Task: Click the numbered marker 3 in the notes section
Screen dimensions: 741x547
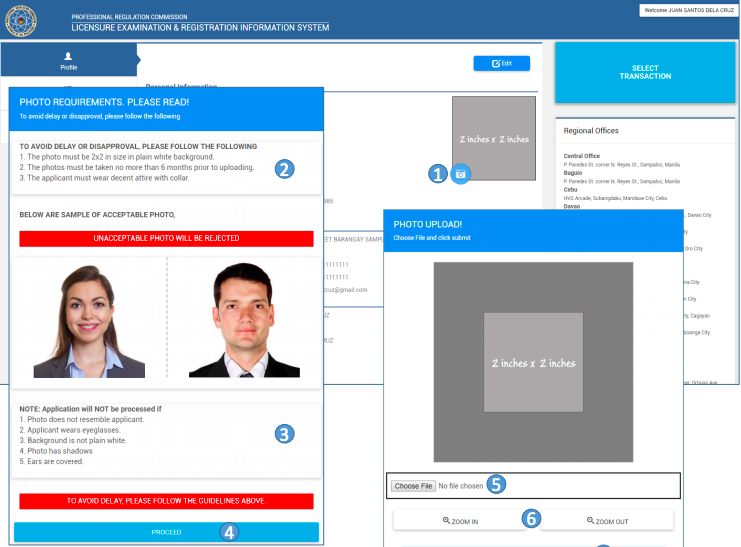Action: click(285, 434)
